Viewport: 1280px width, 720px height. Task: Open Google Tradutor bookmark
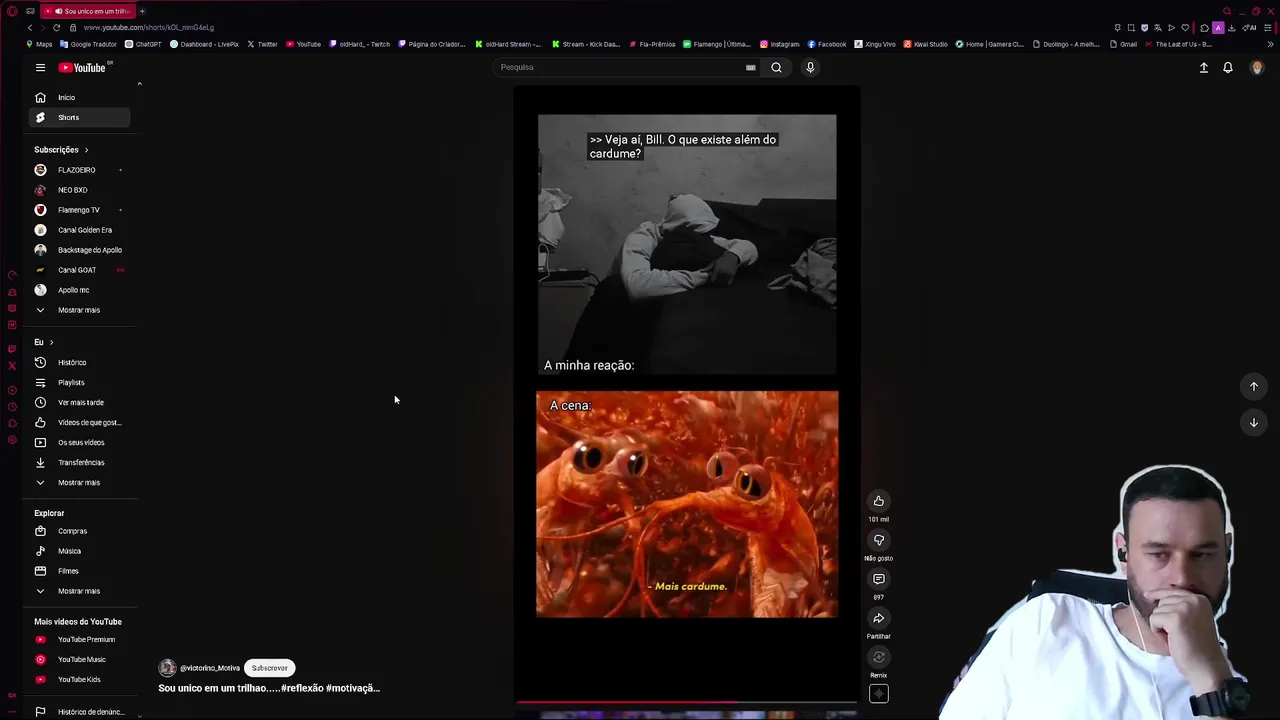(88, 44)
